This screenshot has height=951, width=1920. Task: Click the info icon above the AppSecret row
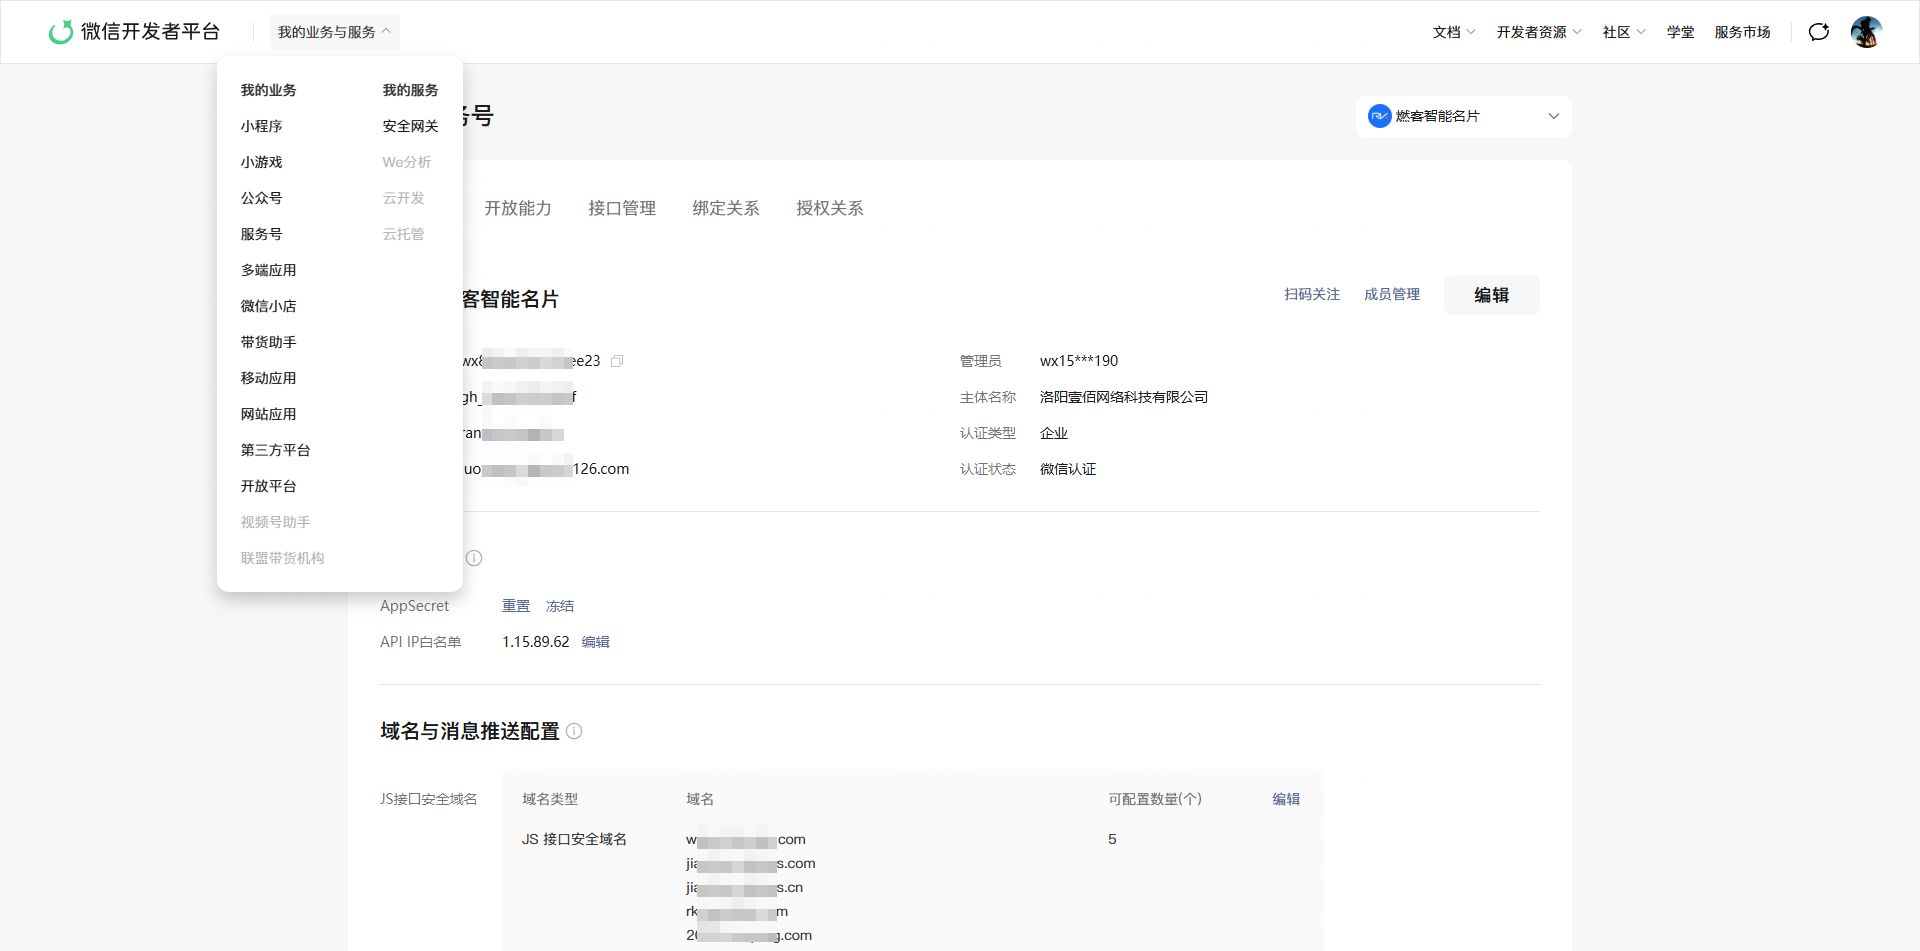tap(474, 558)
